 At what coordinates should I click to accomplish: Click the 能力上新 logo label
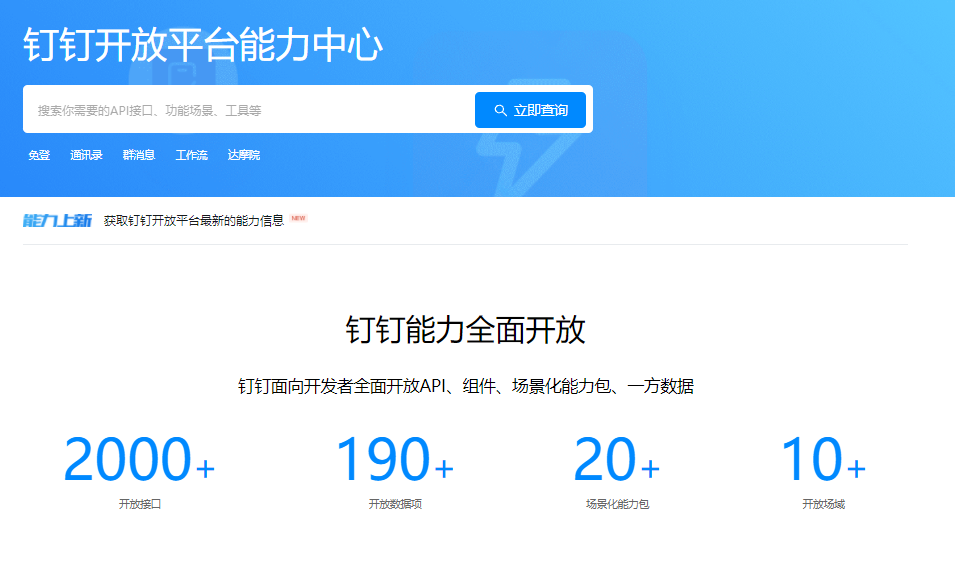click(57, 221)
